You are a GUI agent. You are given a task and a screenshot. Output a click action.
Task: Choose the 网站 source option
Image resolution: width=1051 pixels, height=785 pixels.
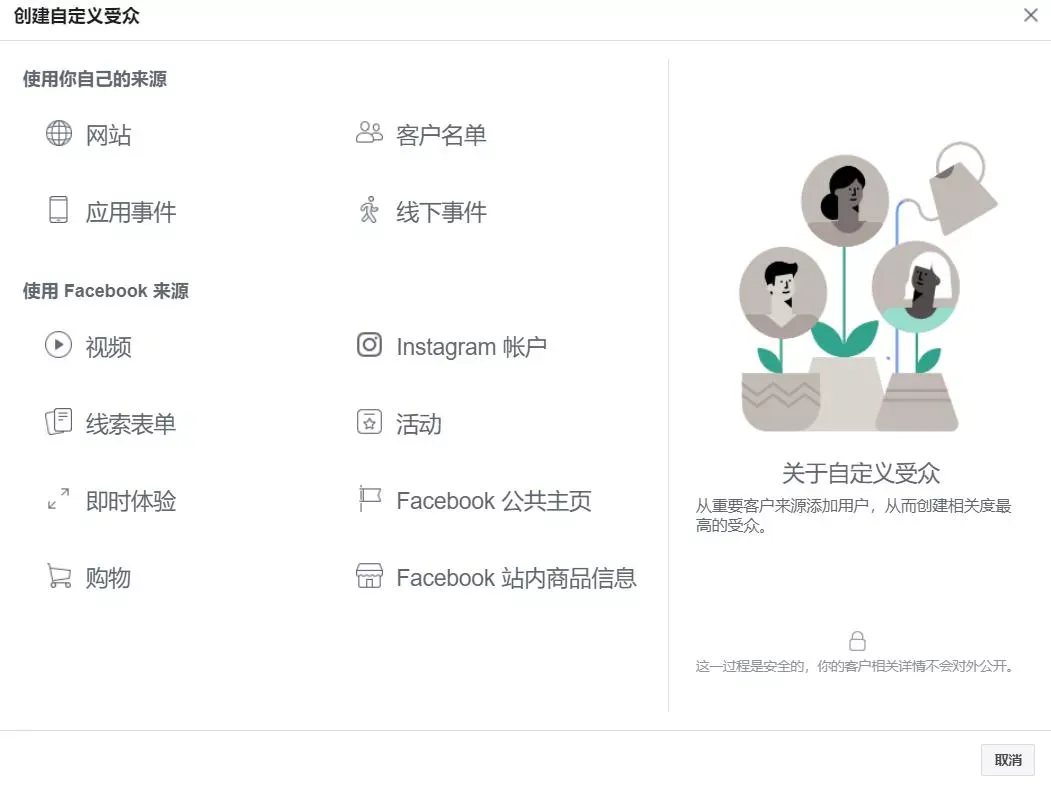click(88, 135)
